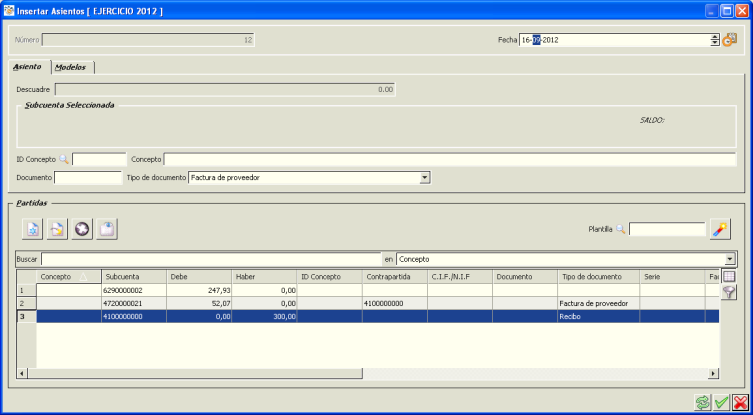Open the Tipo de documento dropdown
The height and width of the screenshot is (415, 753).
coord(424,178)
